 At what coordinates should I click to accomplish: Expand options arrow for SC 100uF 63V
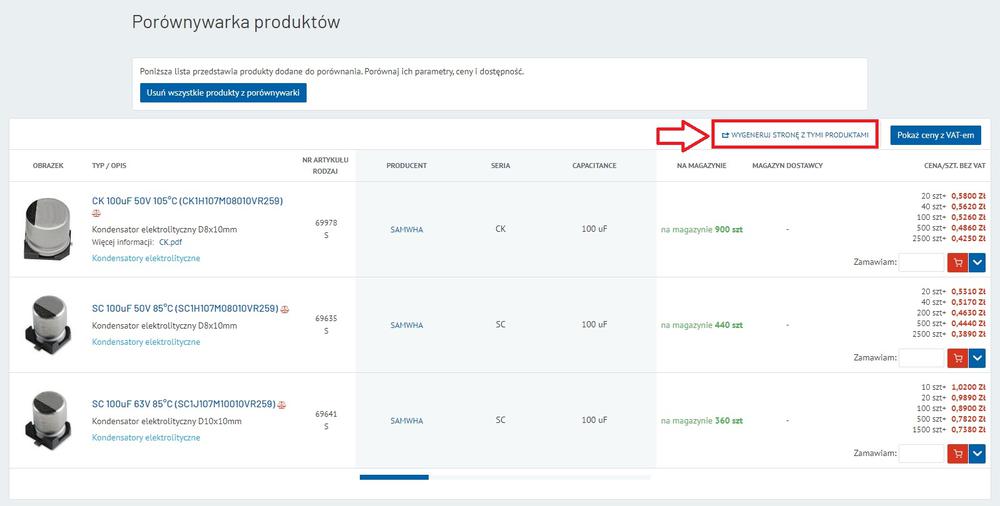[977, 454]
